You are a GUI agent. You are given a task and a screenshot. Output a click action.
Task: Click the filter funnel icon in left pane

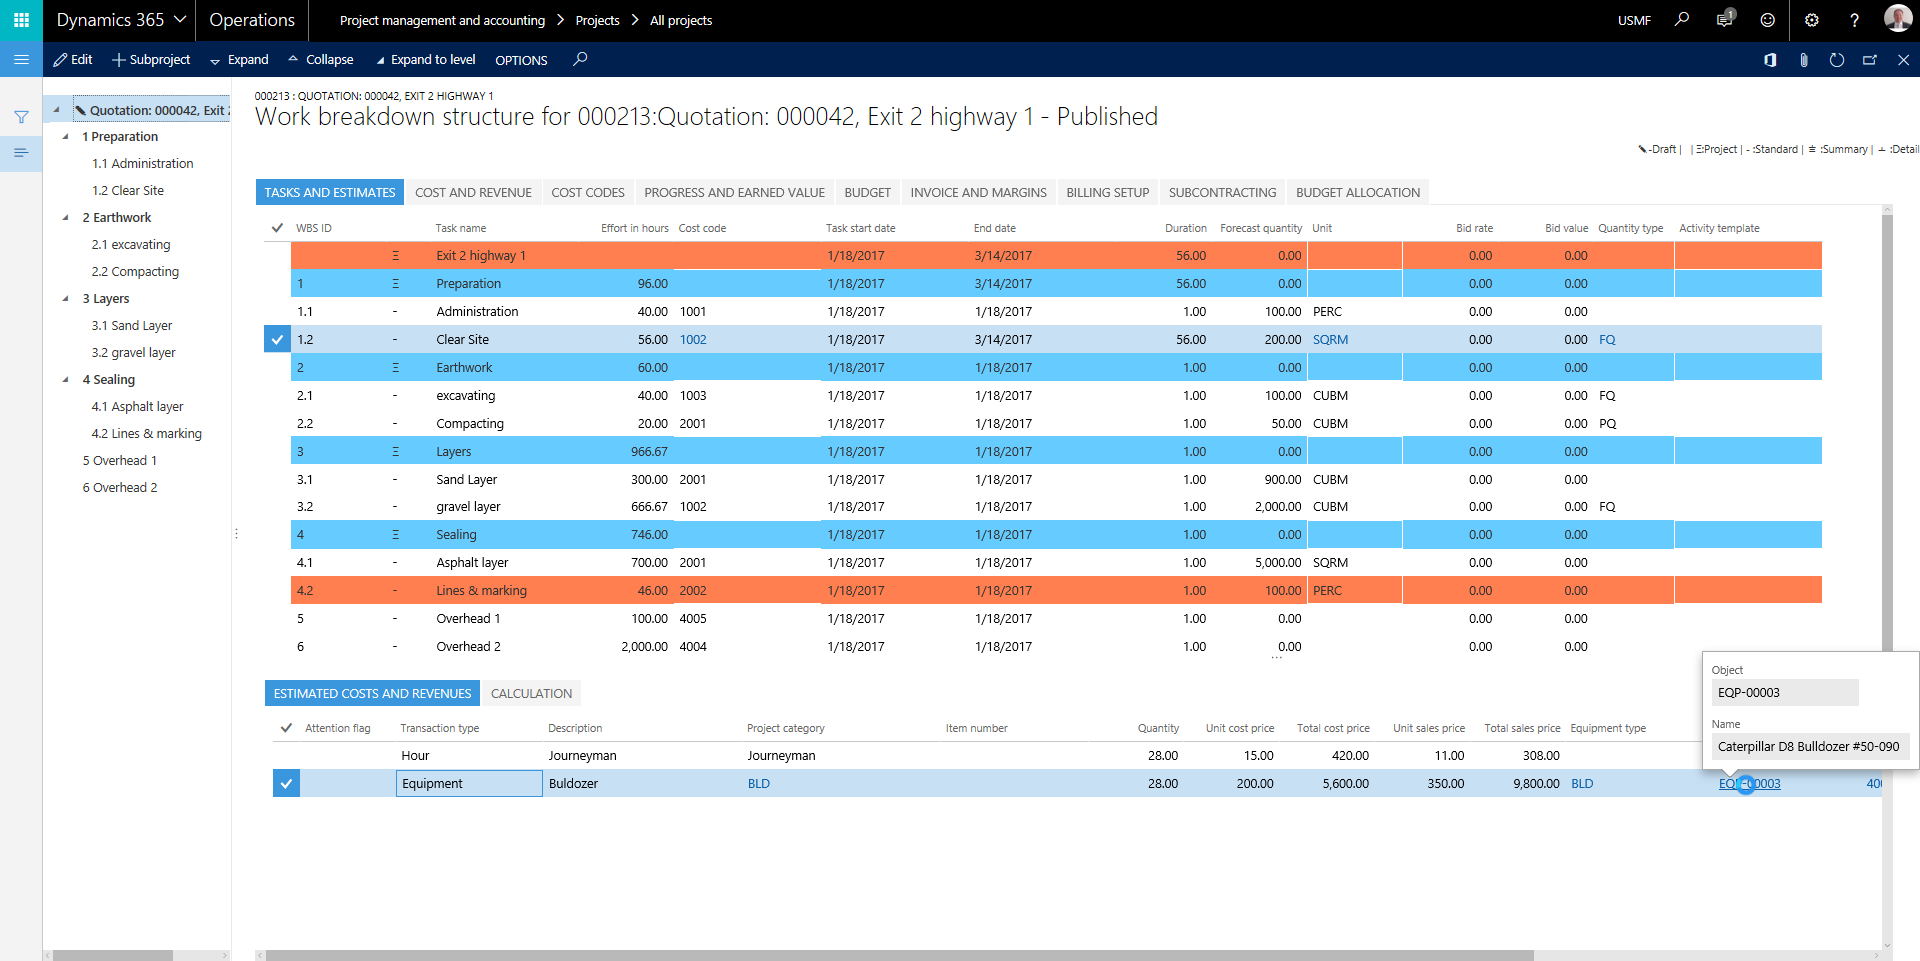[21, 117]
